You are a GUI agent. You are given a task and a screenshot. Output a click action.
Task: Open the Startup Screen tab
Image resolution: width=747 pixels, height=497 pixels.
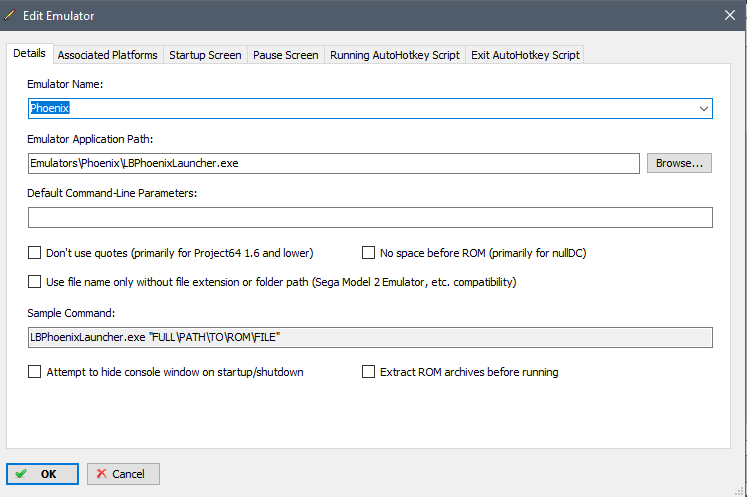coord(205,55)
